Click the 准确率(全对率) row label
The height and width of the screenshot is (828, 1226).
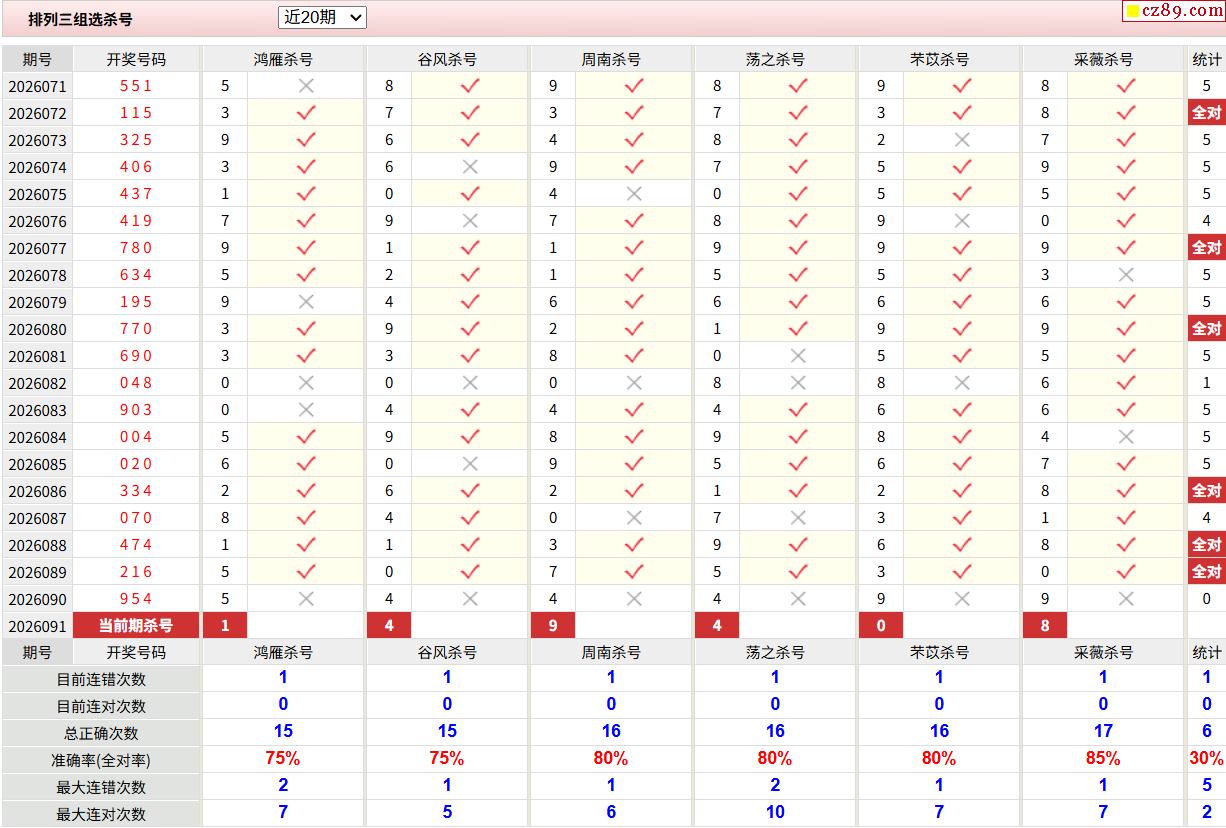coord(101,759)
